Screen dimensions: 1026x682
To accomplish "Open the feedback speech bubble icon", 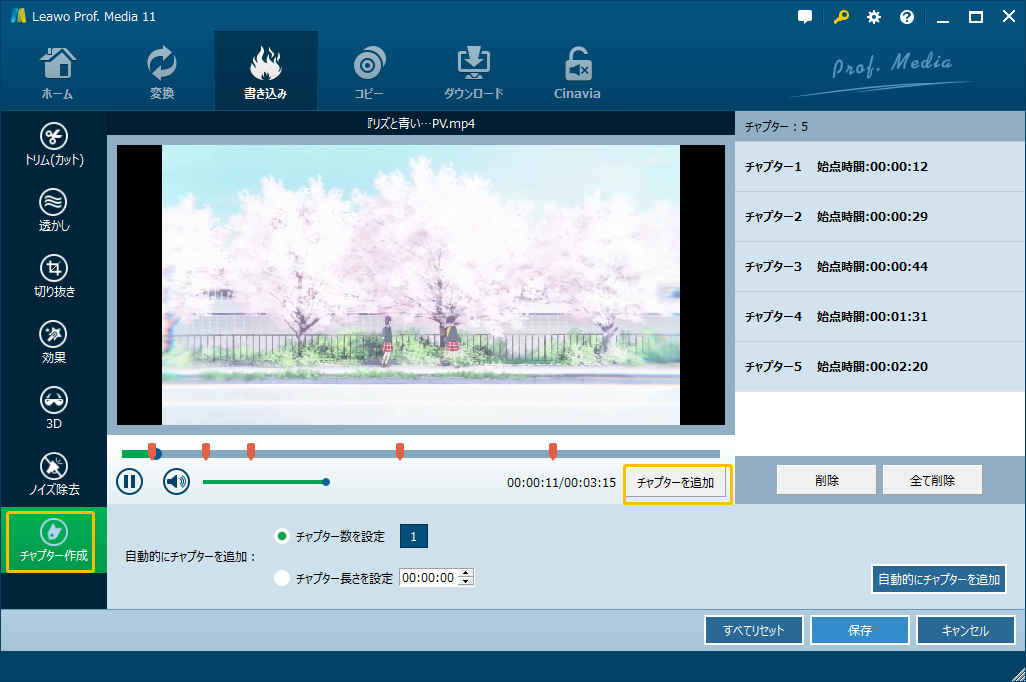I will click(x=805, y=17).
